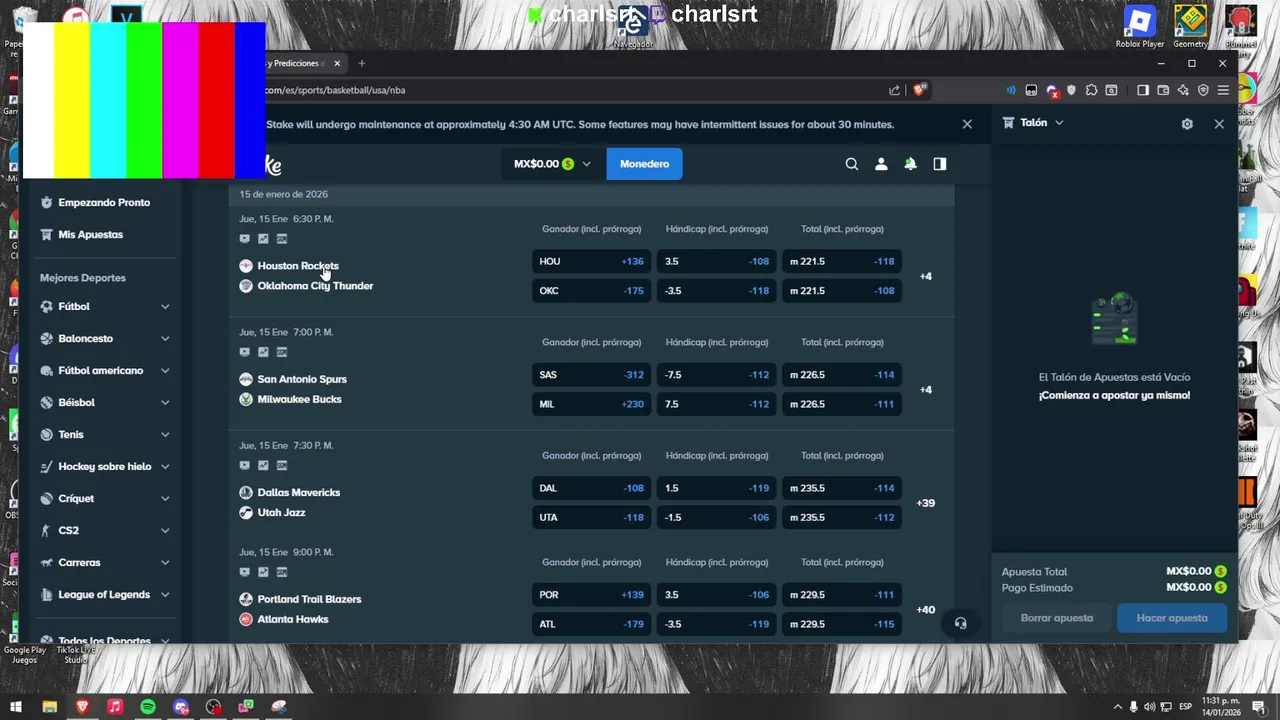Open a new browser tab
1280x720 pixels.
[x=362, y=63]
